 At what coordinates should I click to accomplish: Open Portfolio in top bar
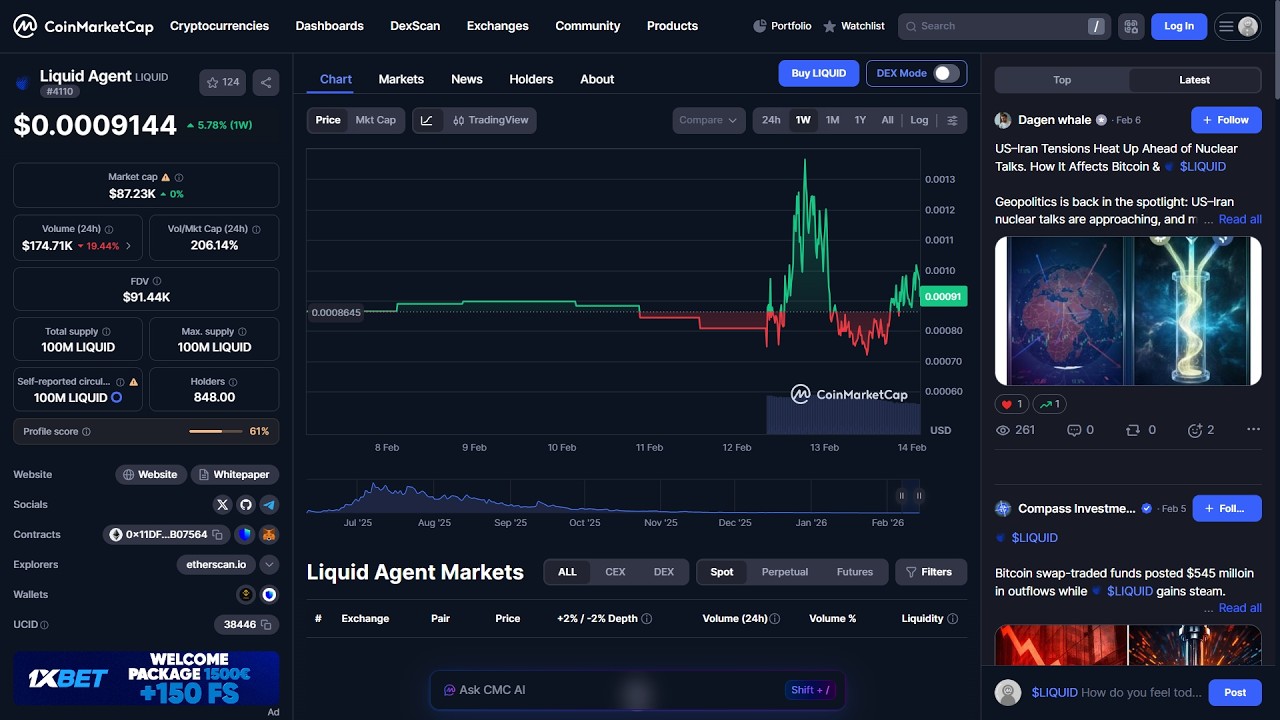(782, 26)
